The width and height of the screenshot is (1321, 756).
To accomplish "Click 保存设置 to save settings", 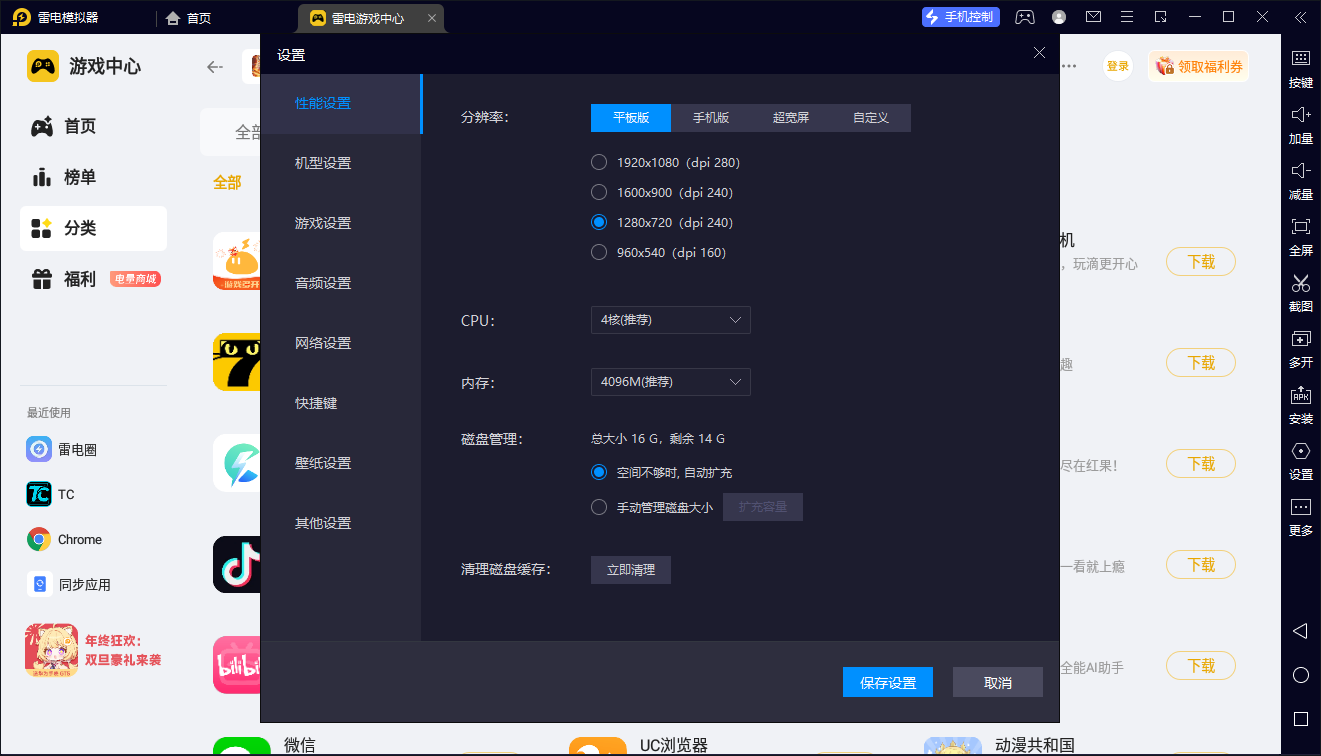I will (x=887, y=681).
